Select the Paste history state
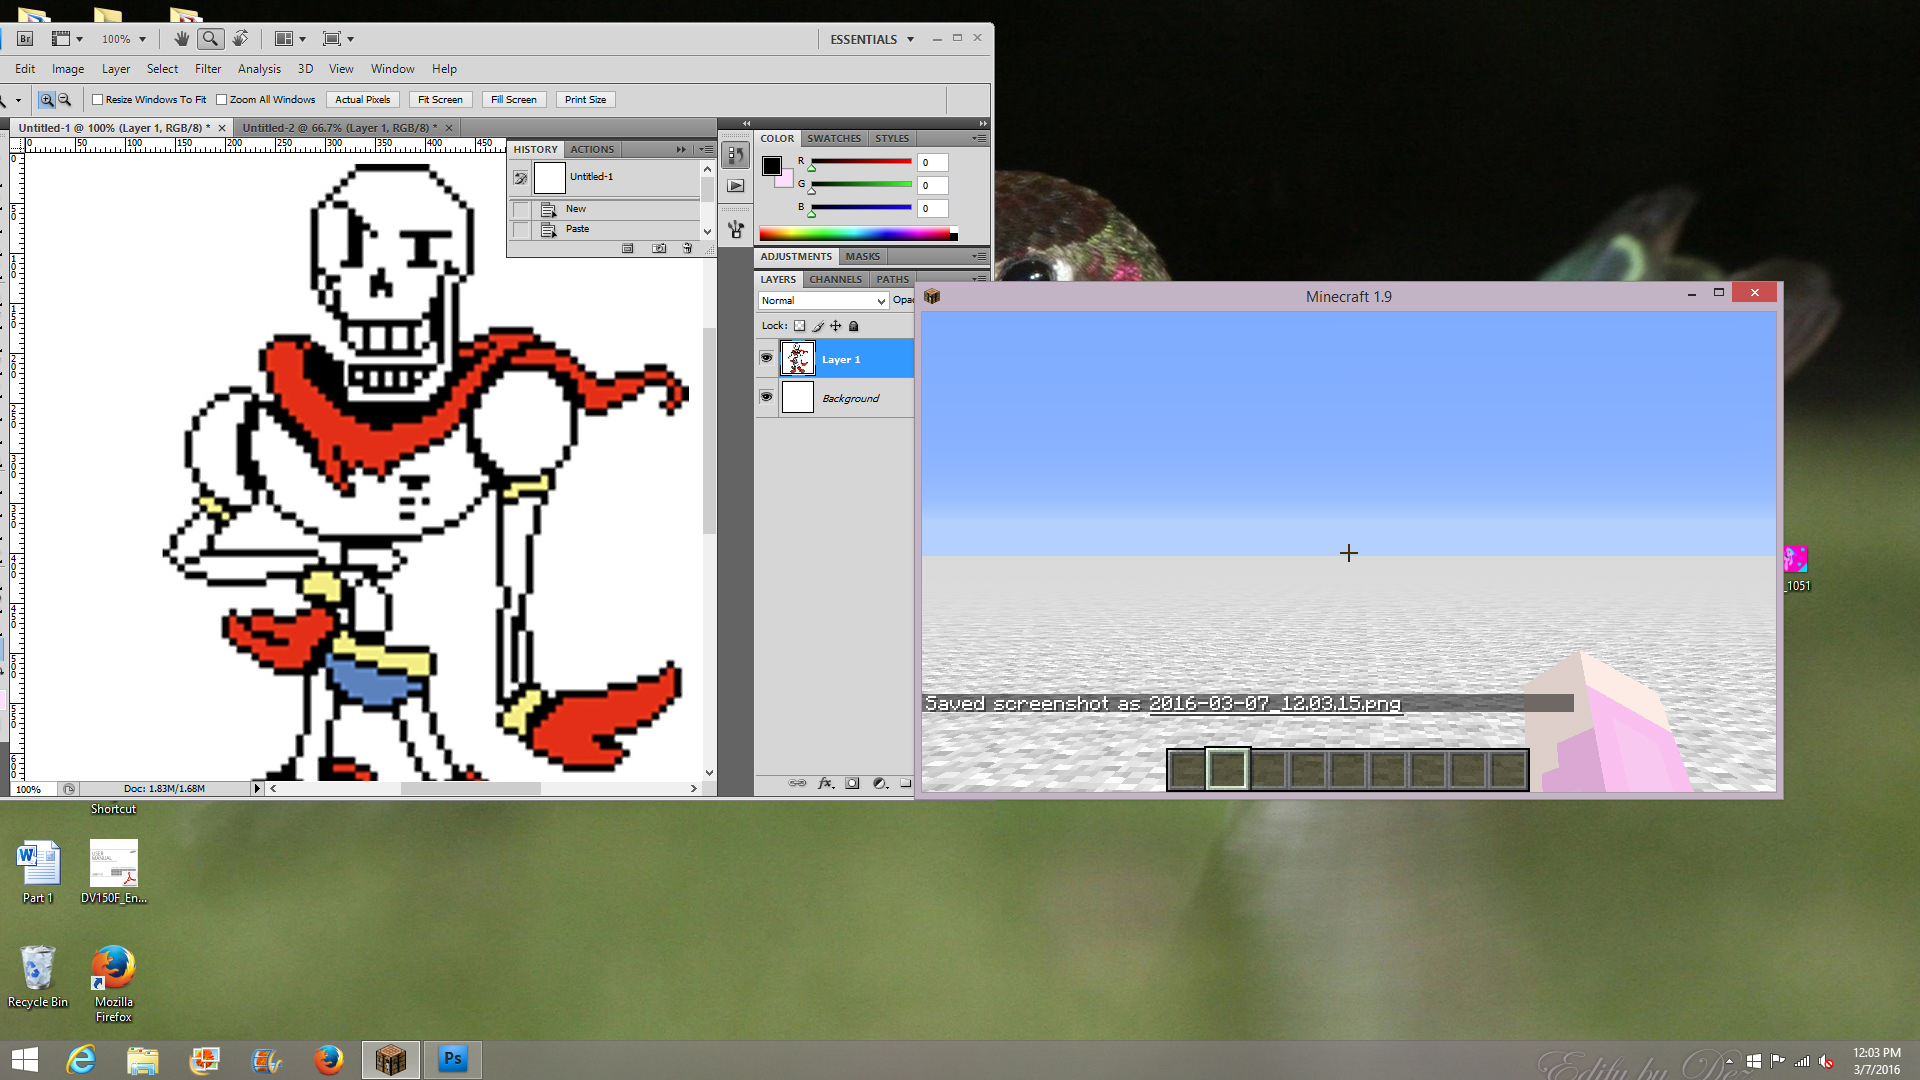The image size is (1920, 1080). click(603, 229)
